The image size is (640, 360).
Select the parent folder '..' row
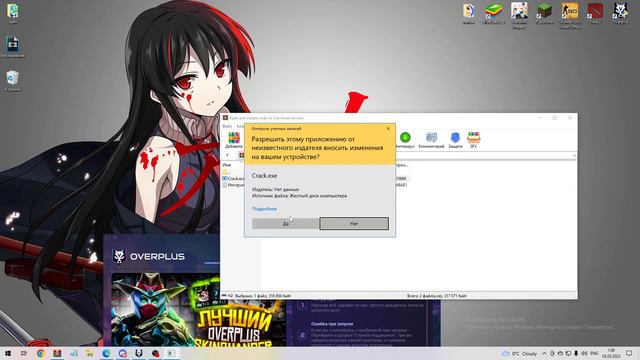(226, 172)
